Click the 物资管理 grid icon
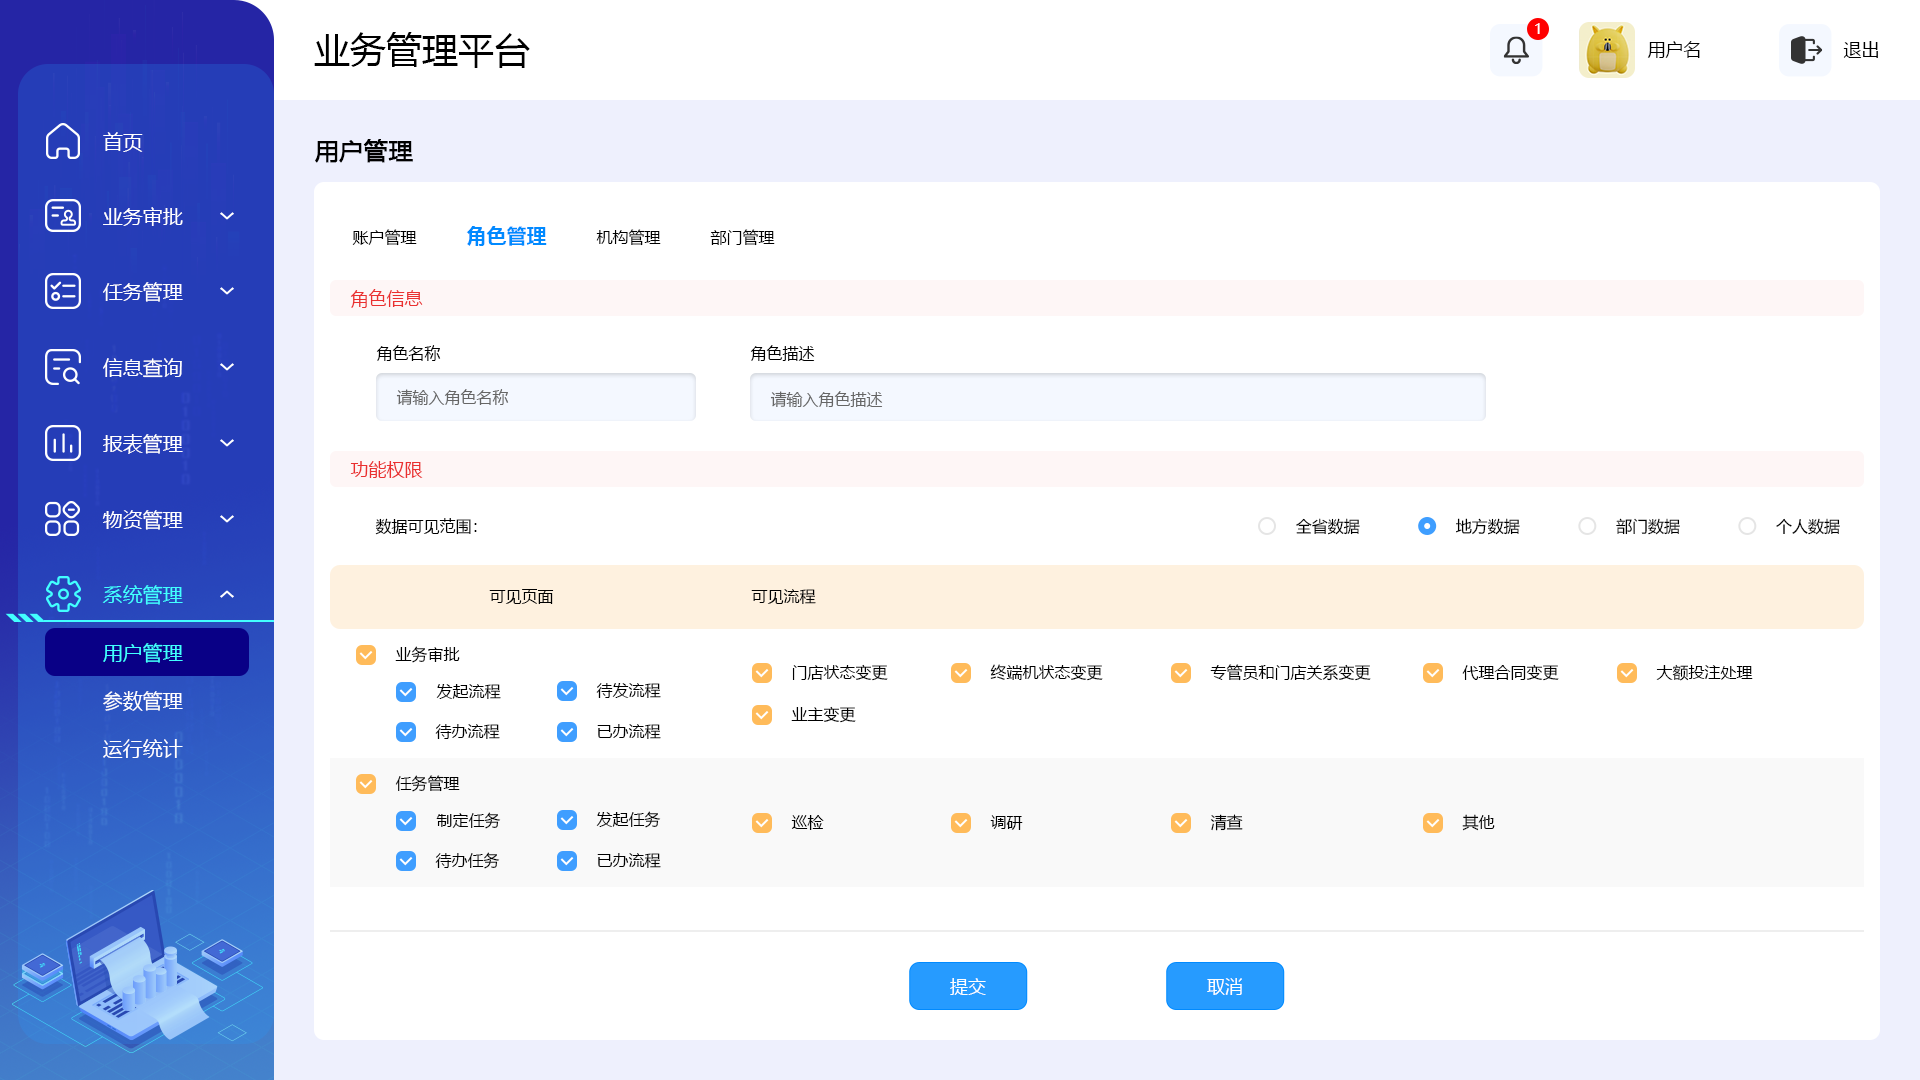The image size is (1920, 1080). pyautogui.click(x=63, y=519)
